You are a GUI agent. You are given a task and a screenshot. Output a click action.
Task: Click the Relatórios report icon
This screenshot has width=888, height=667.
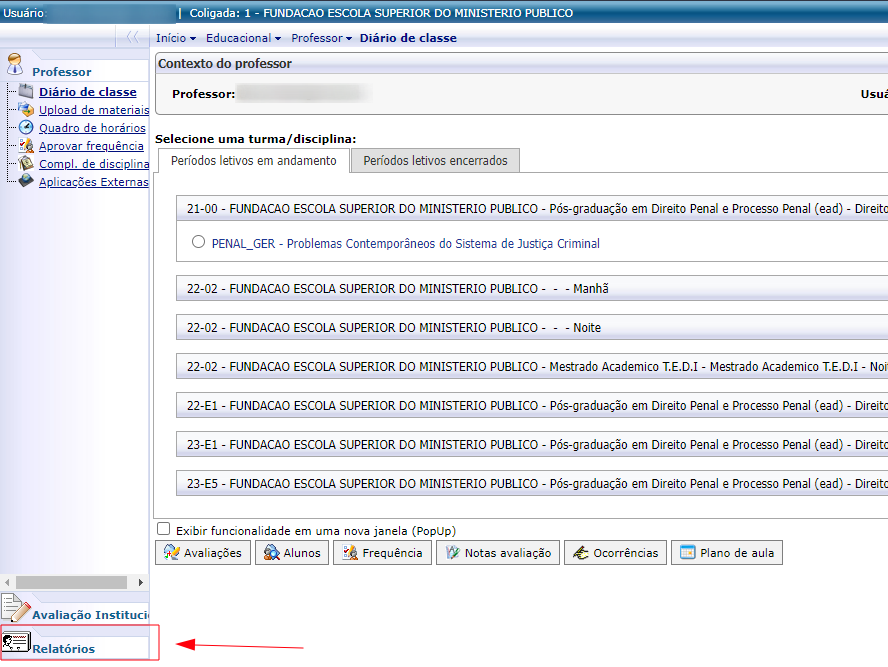pos(16,642)
